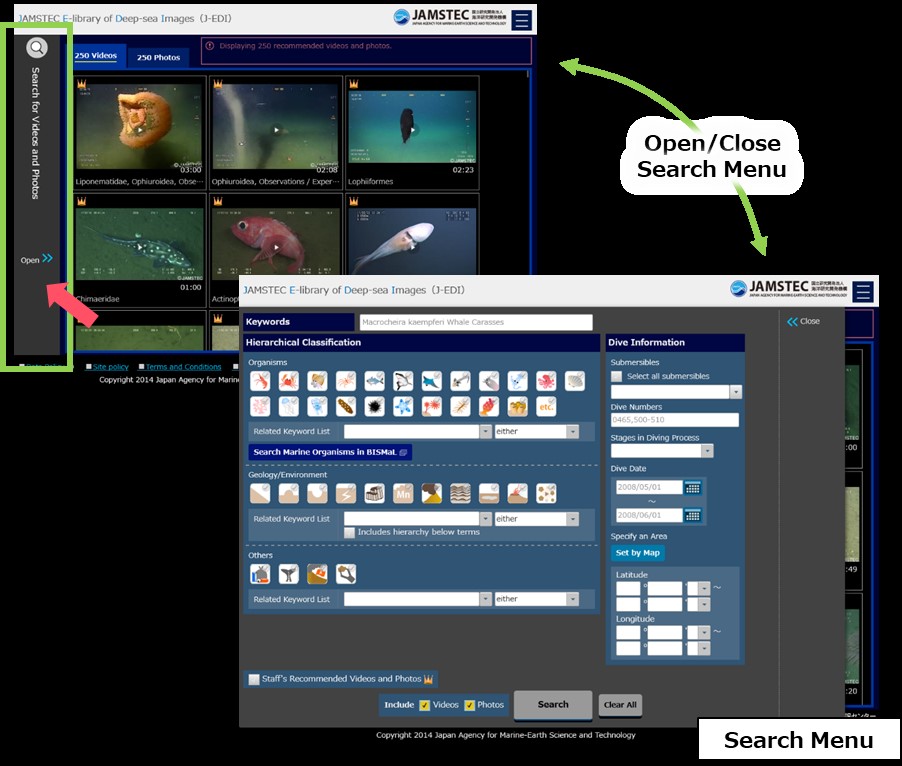902x766 pixels.
Task: Click the Keywords input field
Action: 476,323
